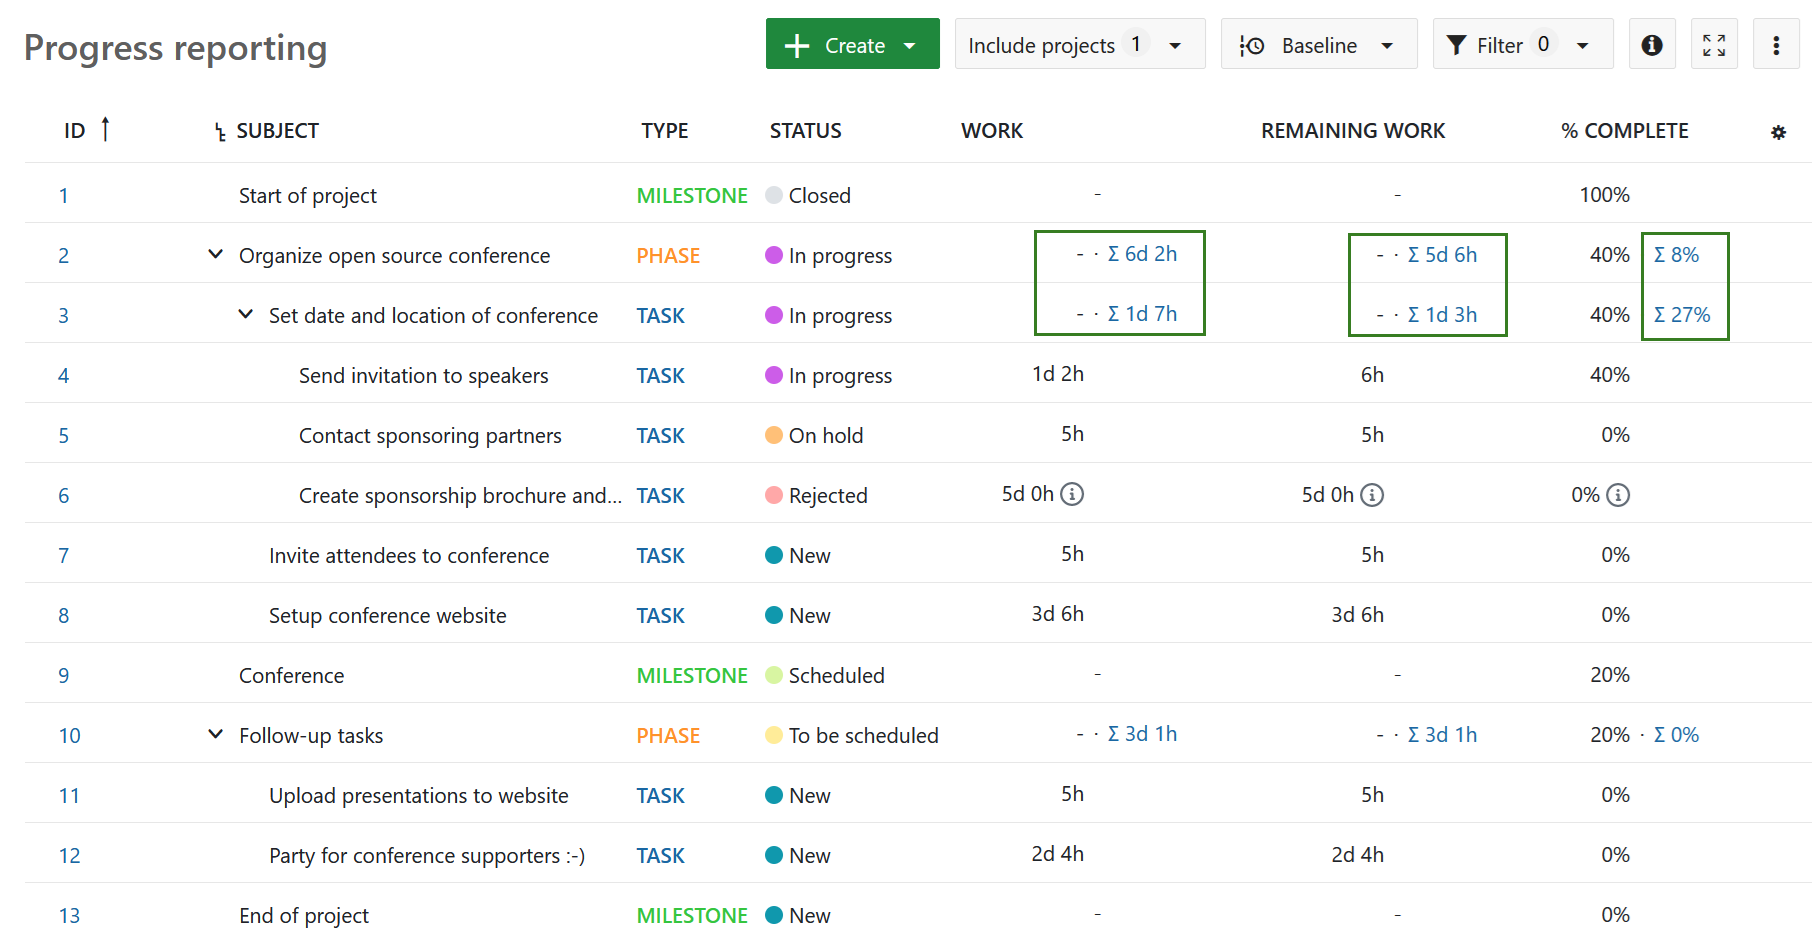This screenshot has height=942, width=1812.
Task: Click the Baseline clock icon
Action: [1251, 44]
